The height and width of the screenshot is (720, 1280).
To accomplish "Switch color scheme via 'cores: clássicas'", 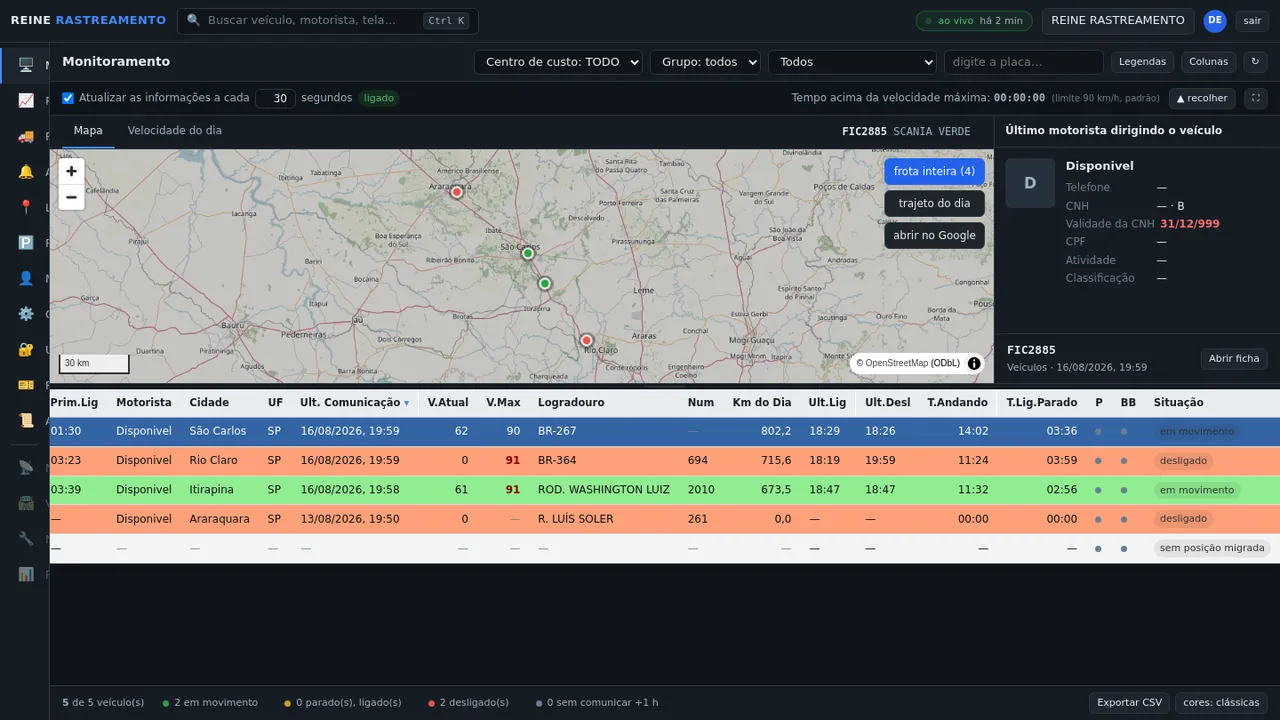I will click(1222, 703).
